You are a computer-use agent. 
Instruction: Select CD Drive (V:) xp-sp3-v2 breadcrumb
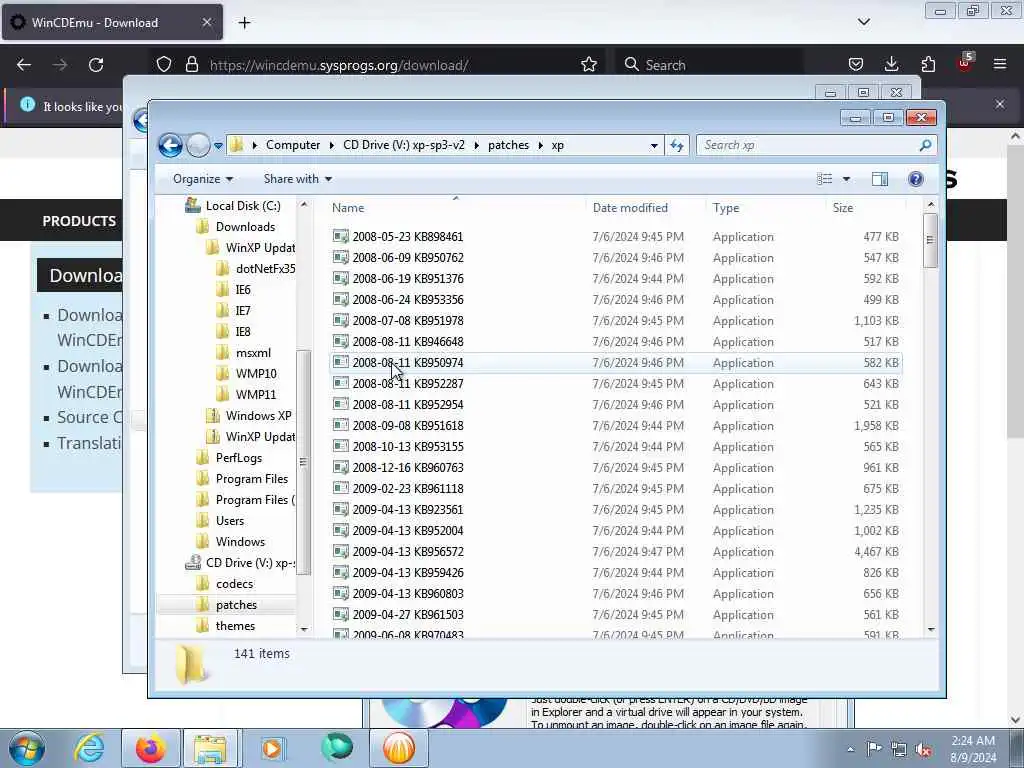(x=404, y=145)
